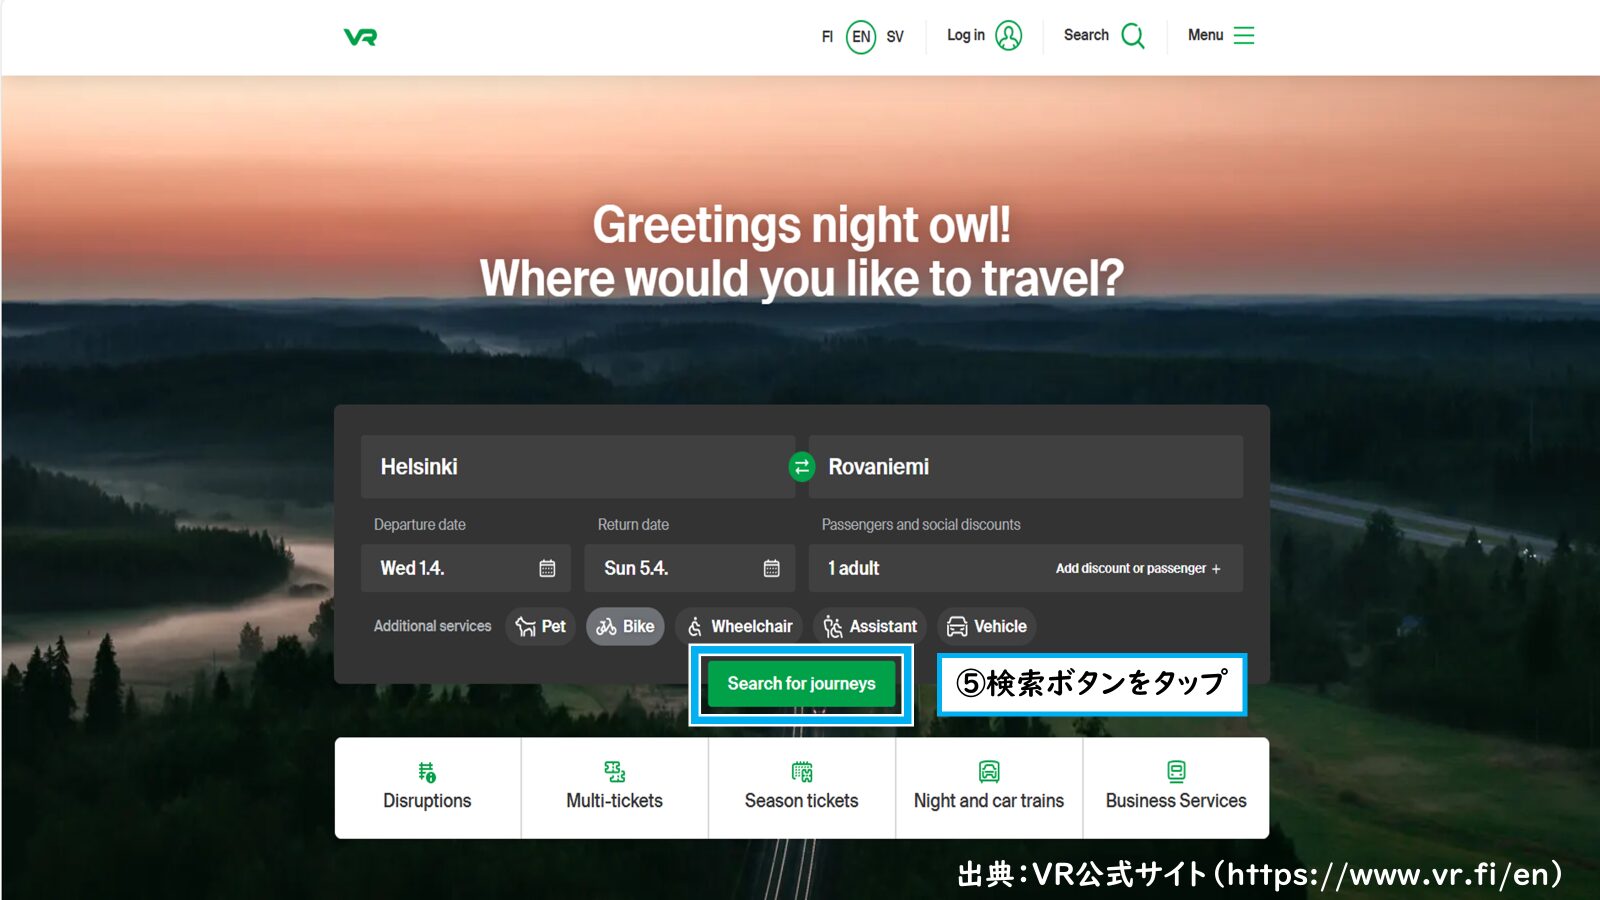Swap departure and destination stations
This screenshot has height=900, width=1600.
[x=802, y=467]
